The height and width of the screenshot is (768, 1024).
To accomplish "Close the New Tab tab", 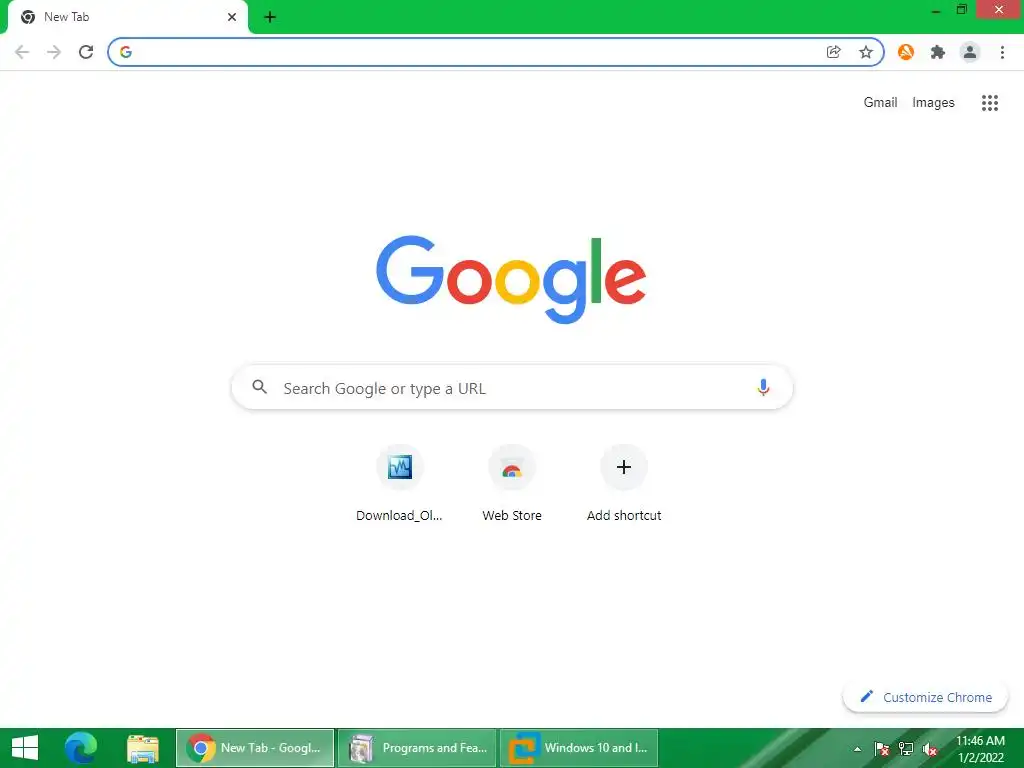I will [x=232, y=17].
